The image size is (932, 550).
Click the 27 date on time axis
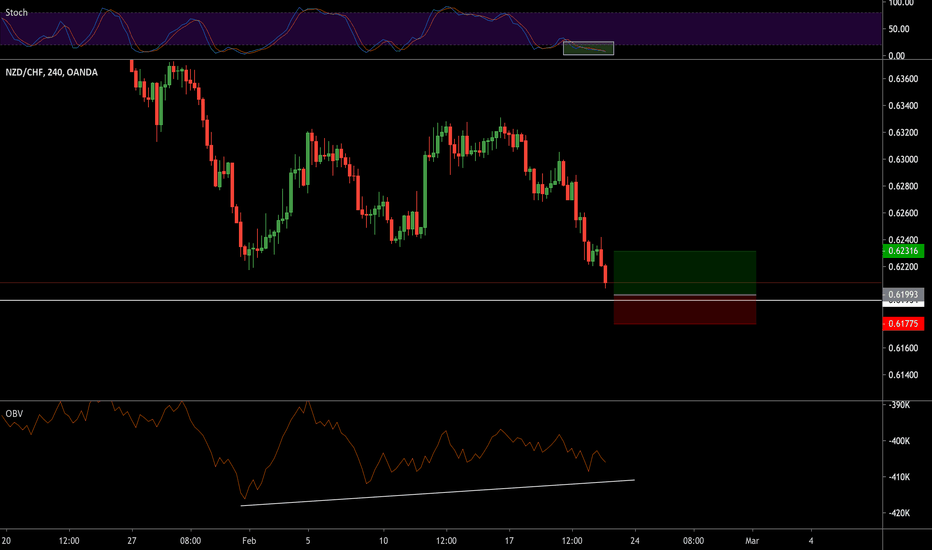(x=131, y=540)
